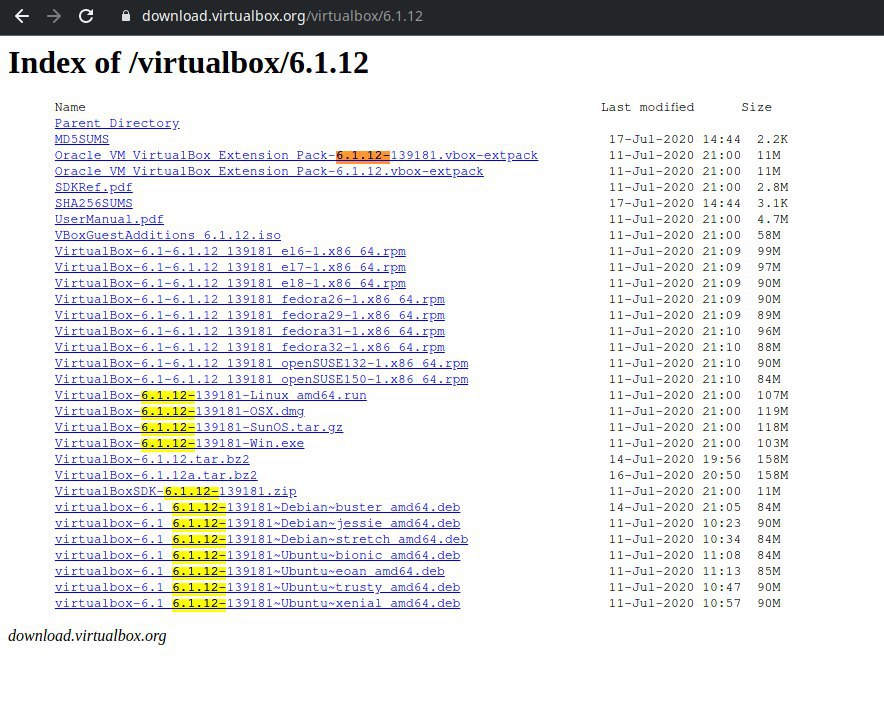Click the 119M size of the OSX dmg
The image size is (884, 714).
tap(772, 411)
